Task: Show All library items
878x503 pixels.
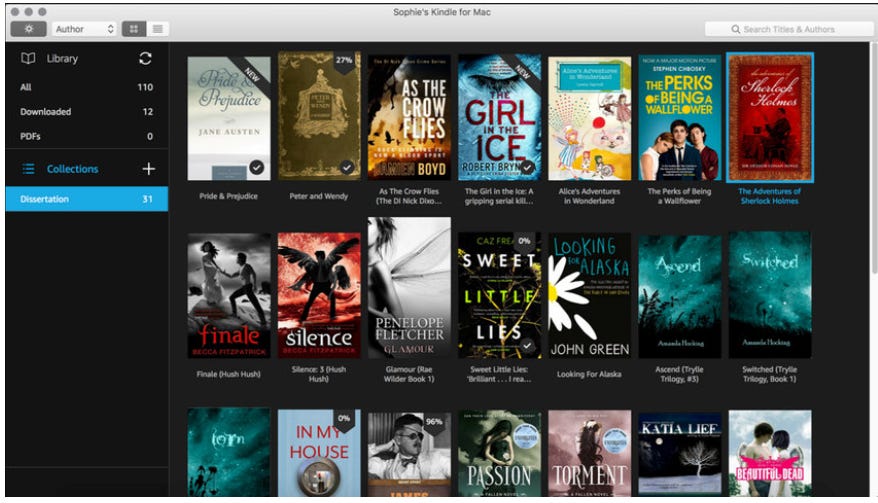Action: click(86, 87)
